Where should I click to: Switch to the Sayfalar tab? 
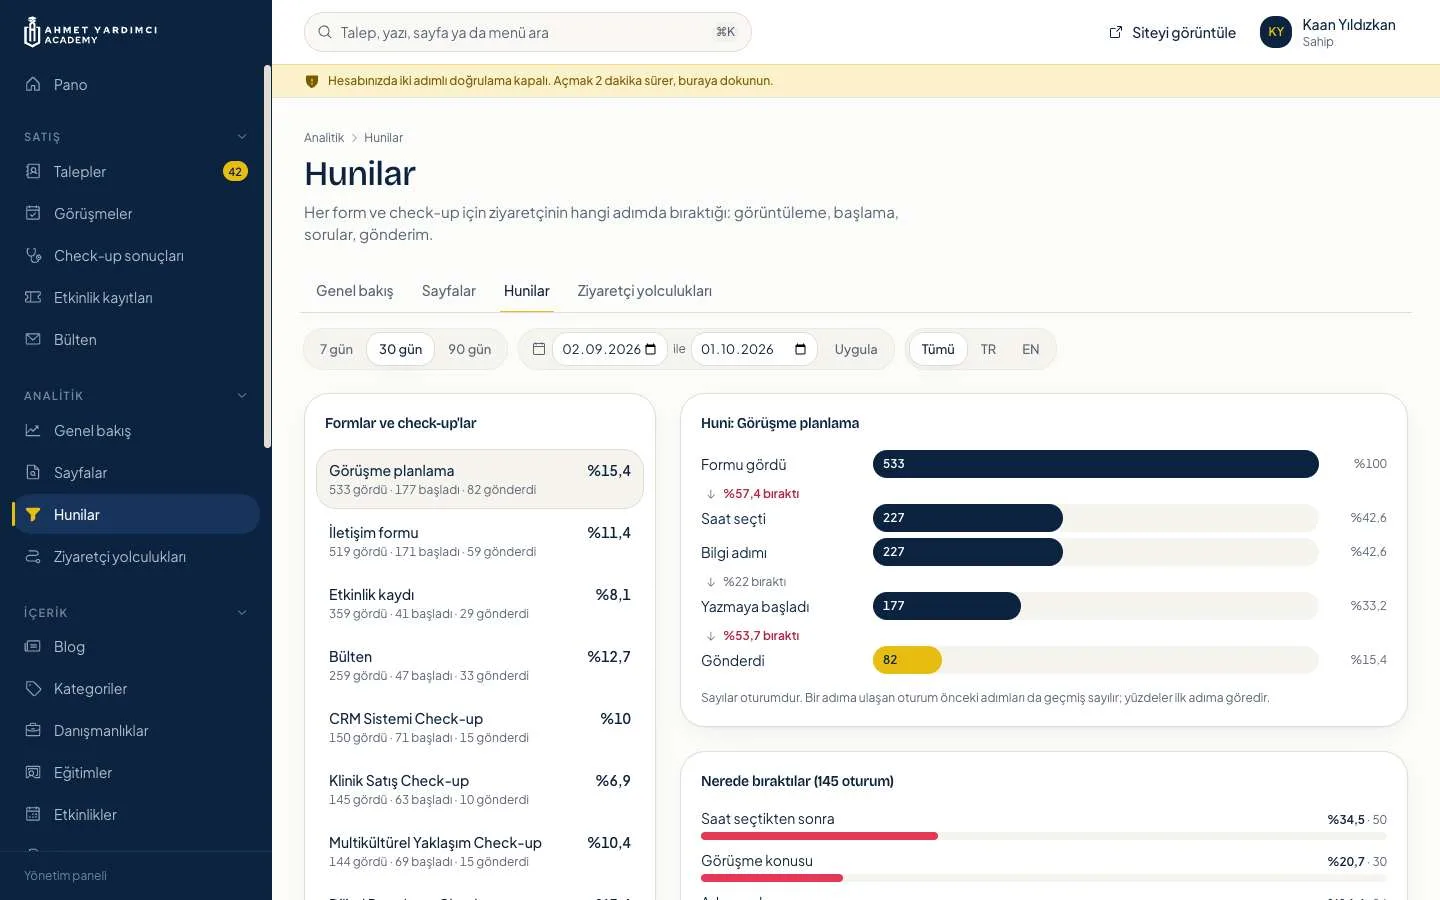pos(448,291)
